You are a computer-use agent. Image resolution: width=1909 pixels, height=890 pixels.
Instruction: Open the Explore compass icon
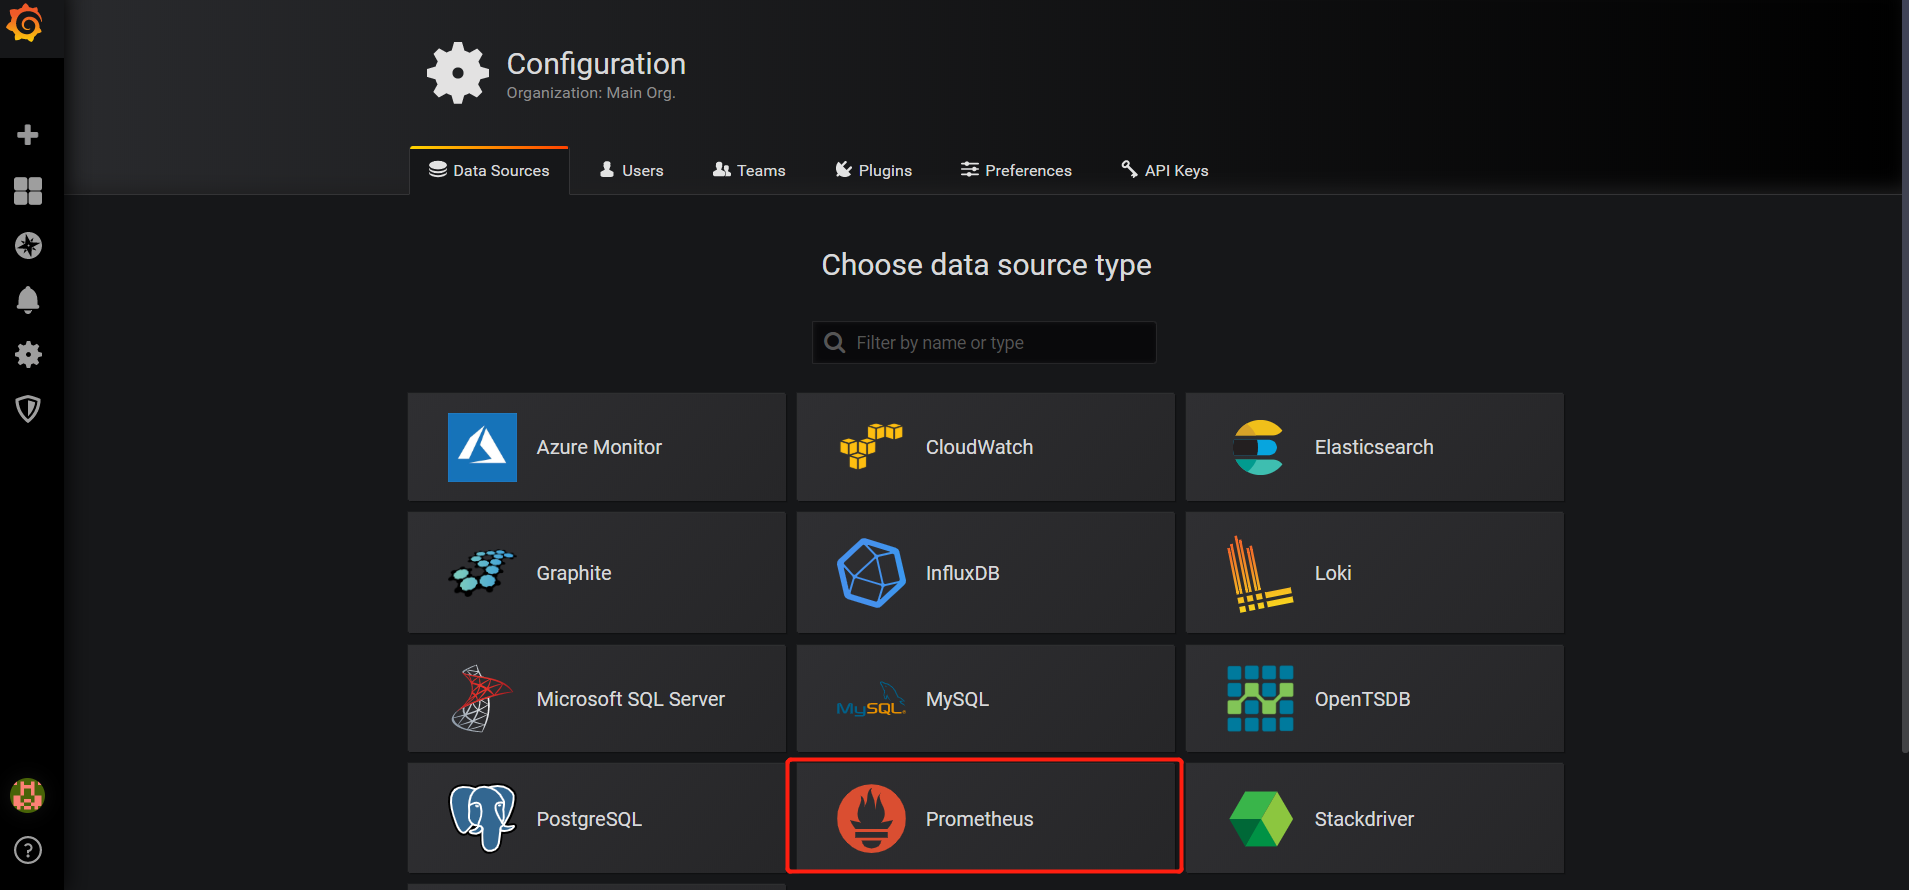pyautogui.click(x=28, y=245)
